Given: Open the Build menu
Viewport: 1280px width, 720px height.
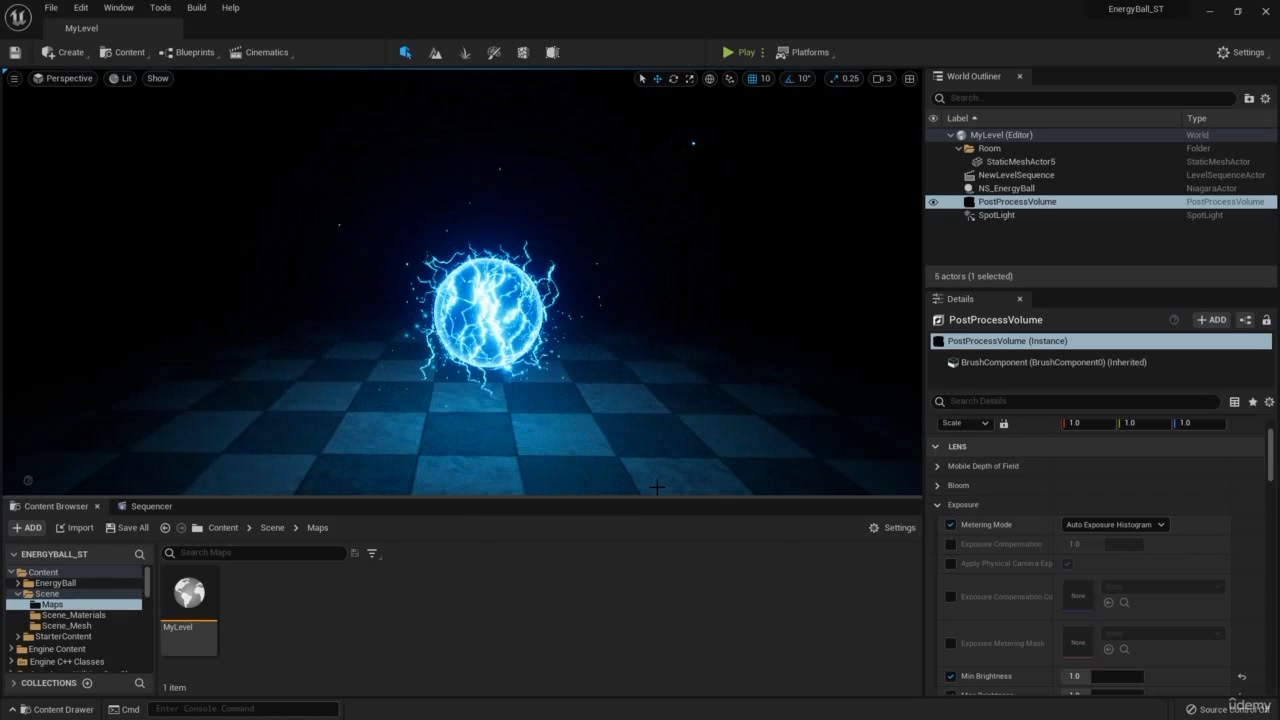Looking at the screenshot, I should click(196, 8).
